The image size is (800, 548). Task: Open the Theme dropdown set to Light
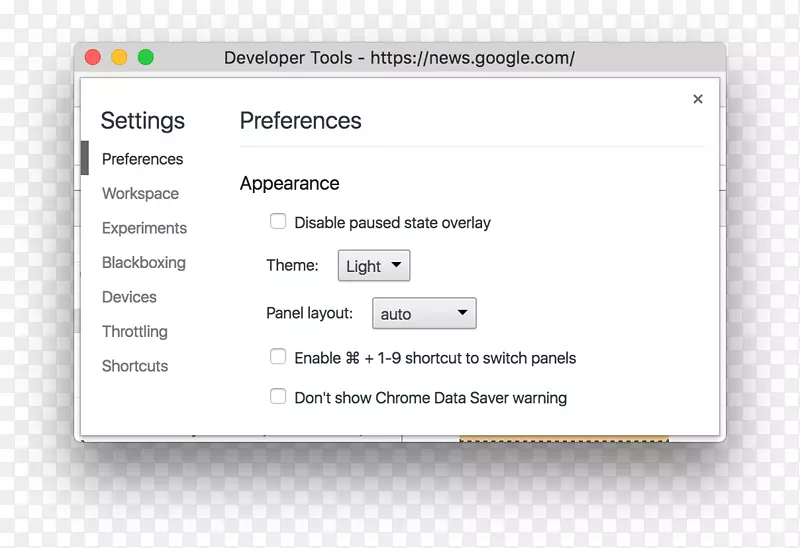tap(374, 265)
